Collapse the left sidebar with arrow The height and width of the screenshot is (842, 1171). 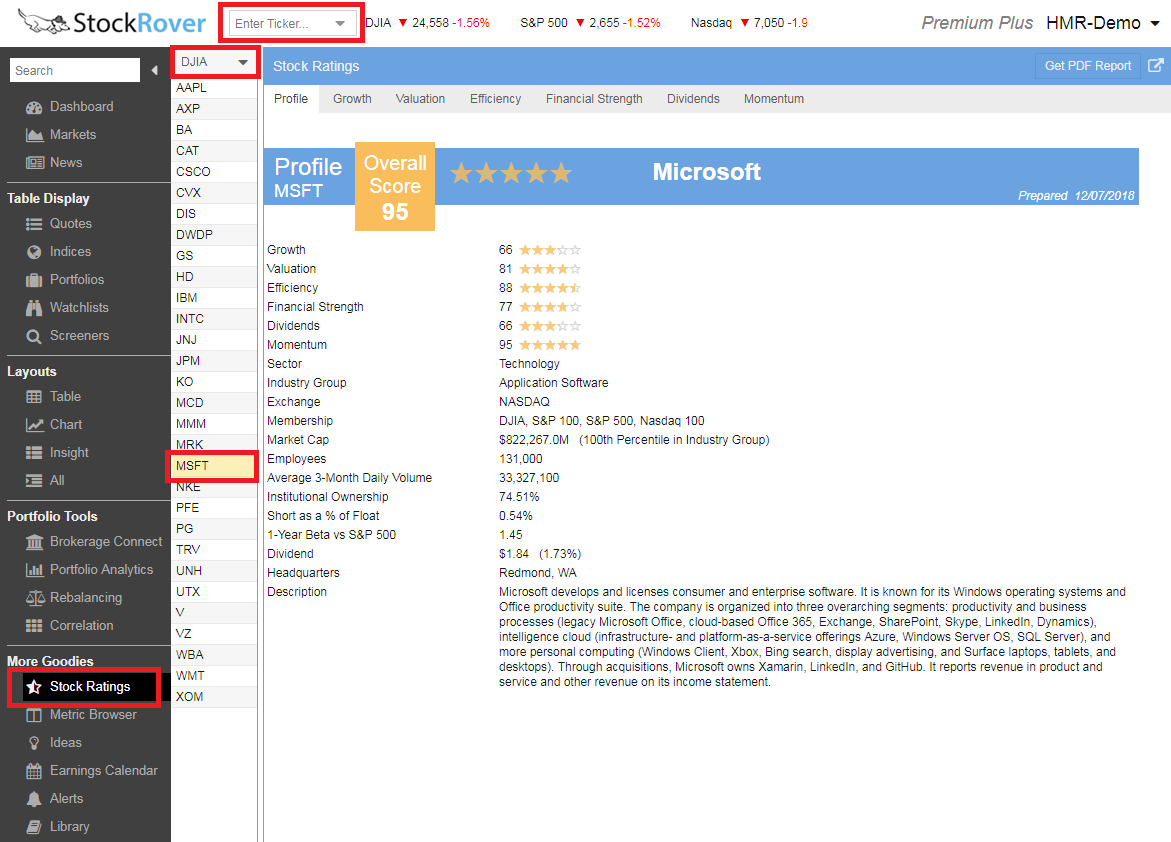click(154, 70)
